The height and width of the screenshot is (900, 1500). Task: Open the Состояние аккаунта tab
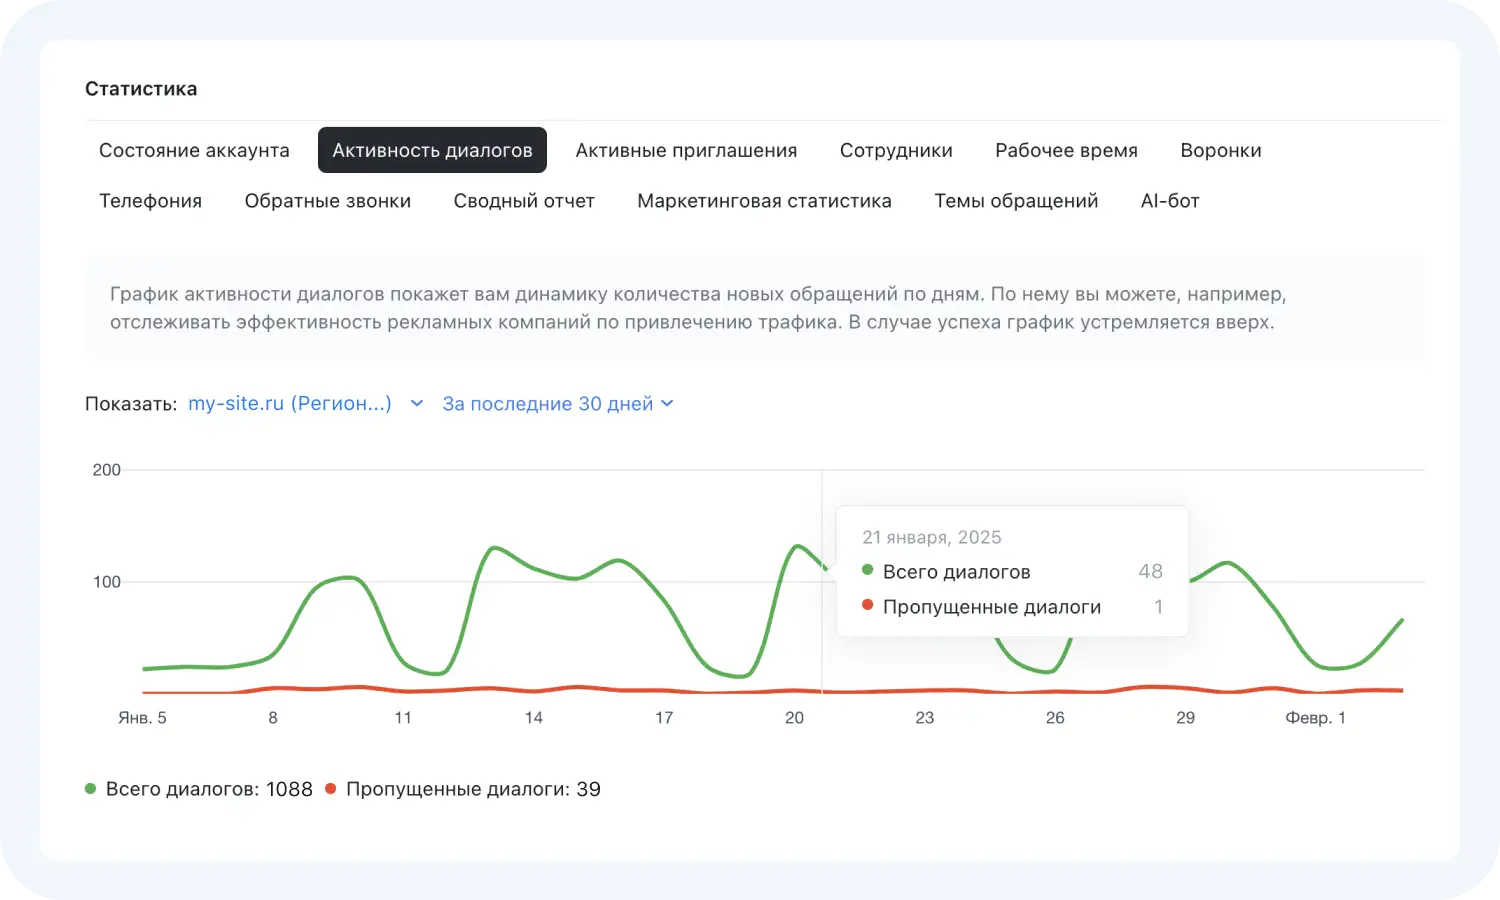[194, 150]
